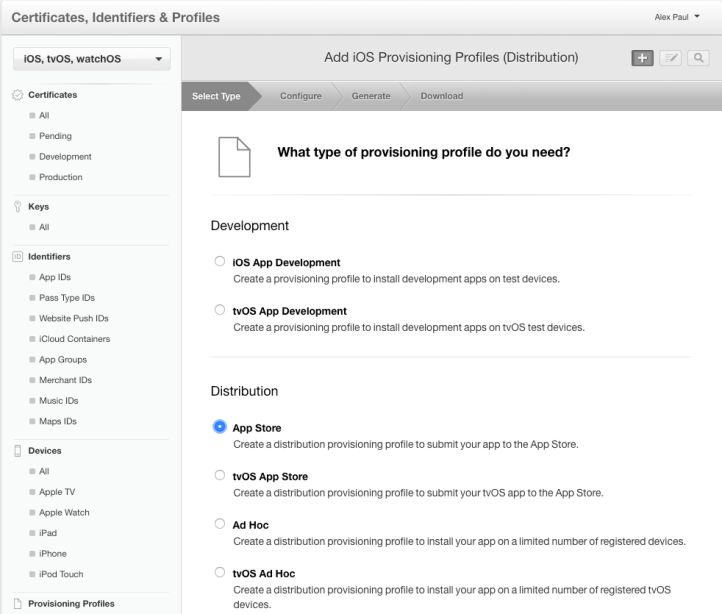
Task: Open the iOS, tvOS, watchOS platform dropdown
Action: pos(91,59)
